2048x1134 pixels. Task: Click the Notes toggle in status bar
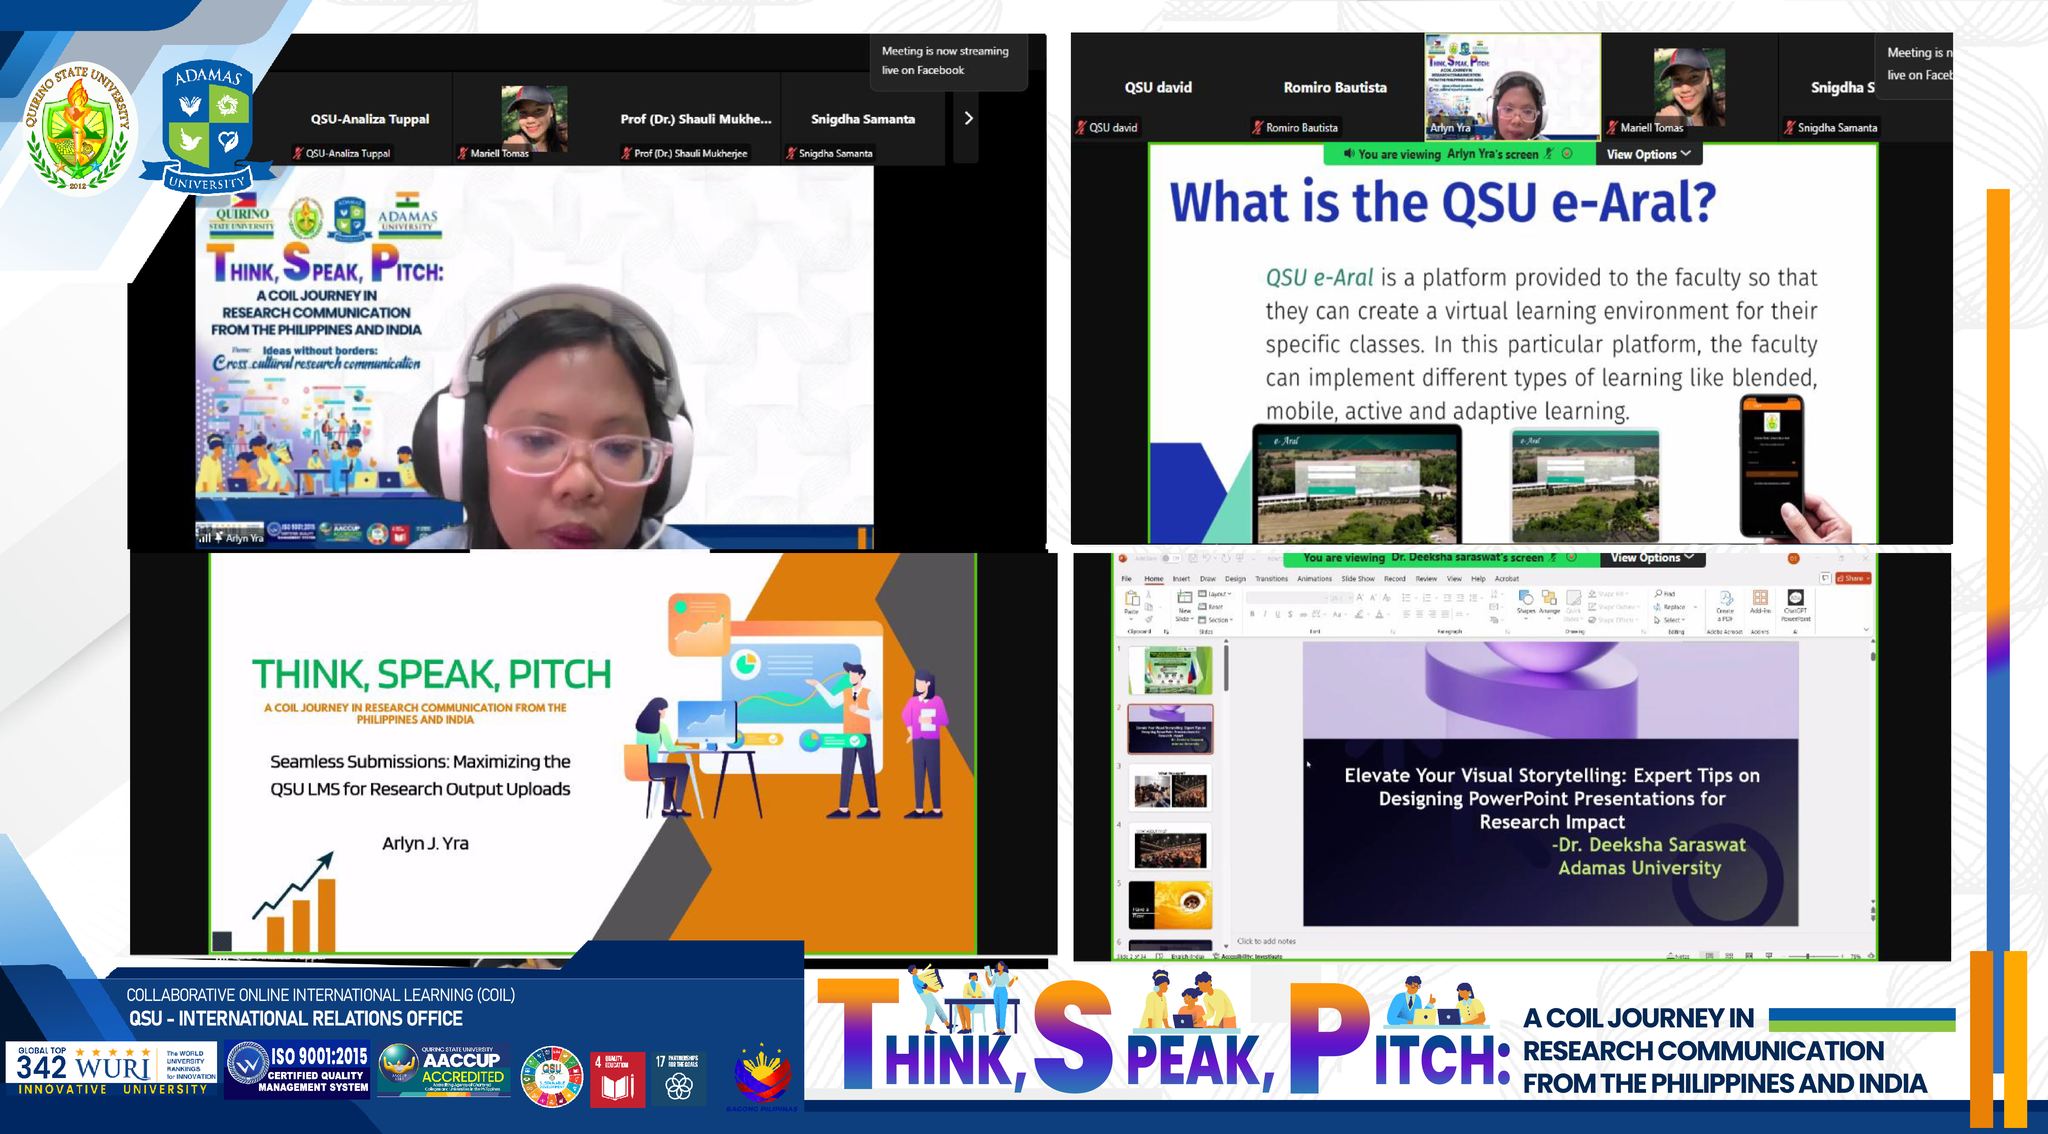pyautogui.click(x=1677, y=956)
